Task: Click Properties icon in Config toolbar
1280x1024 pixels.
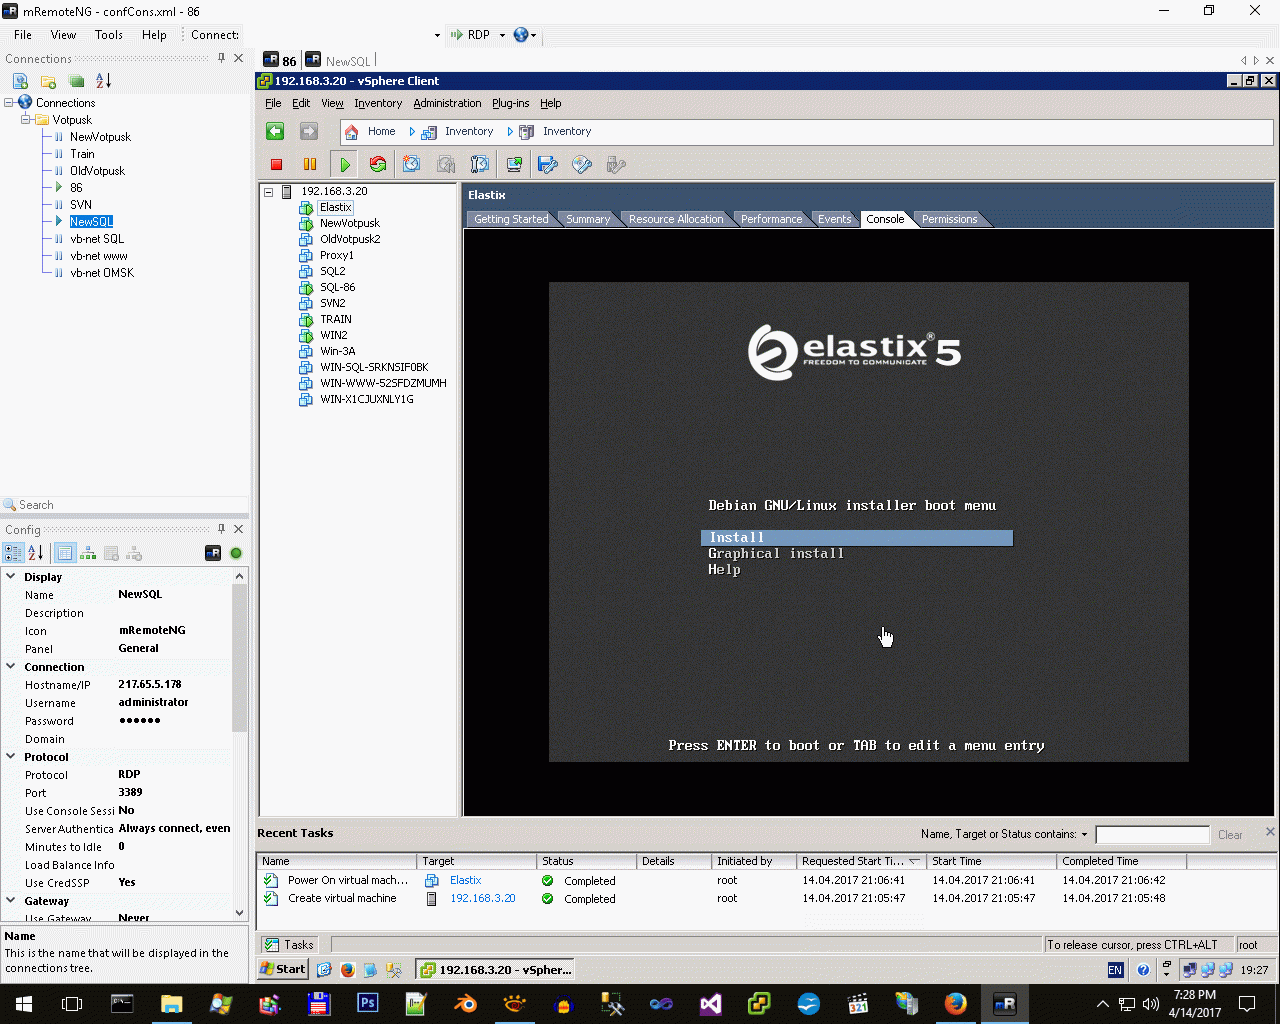Action: 65,553
